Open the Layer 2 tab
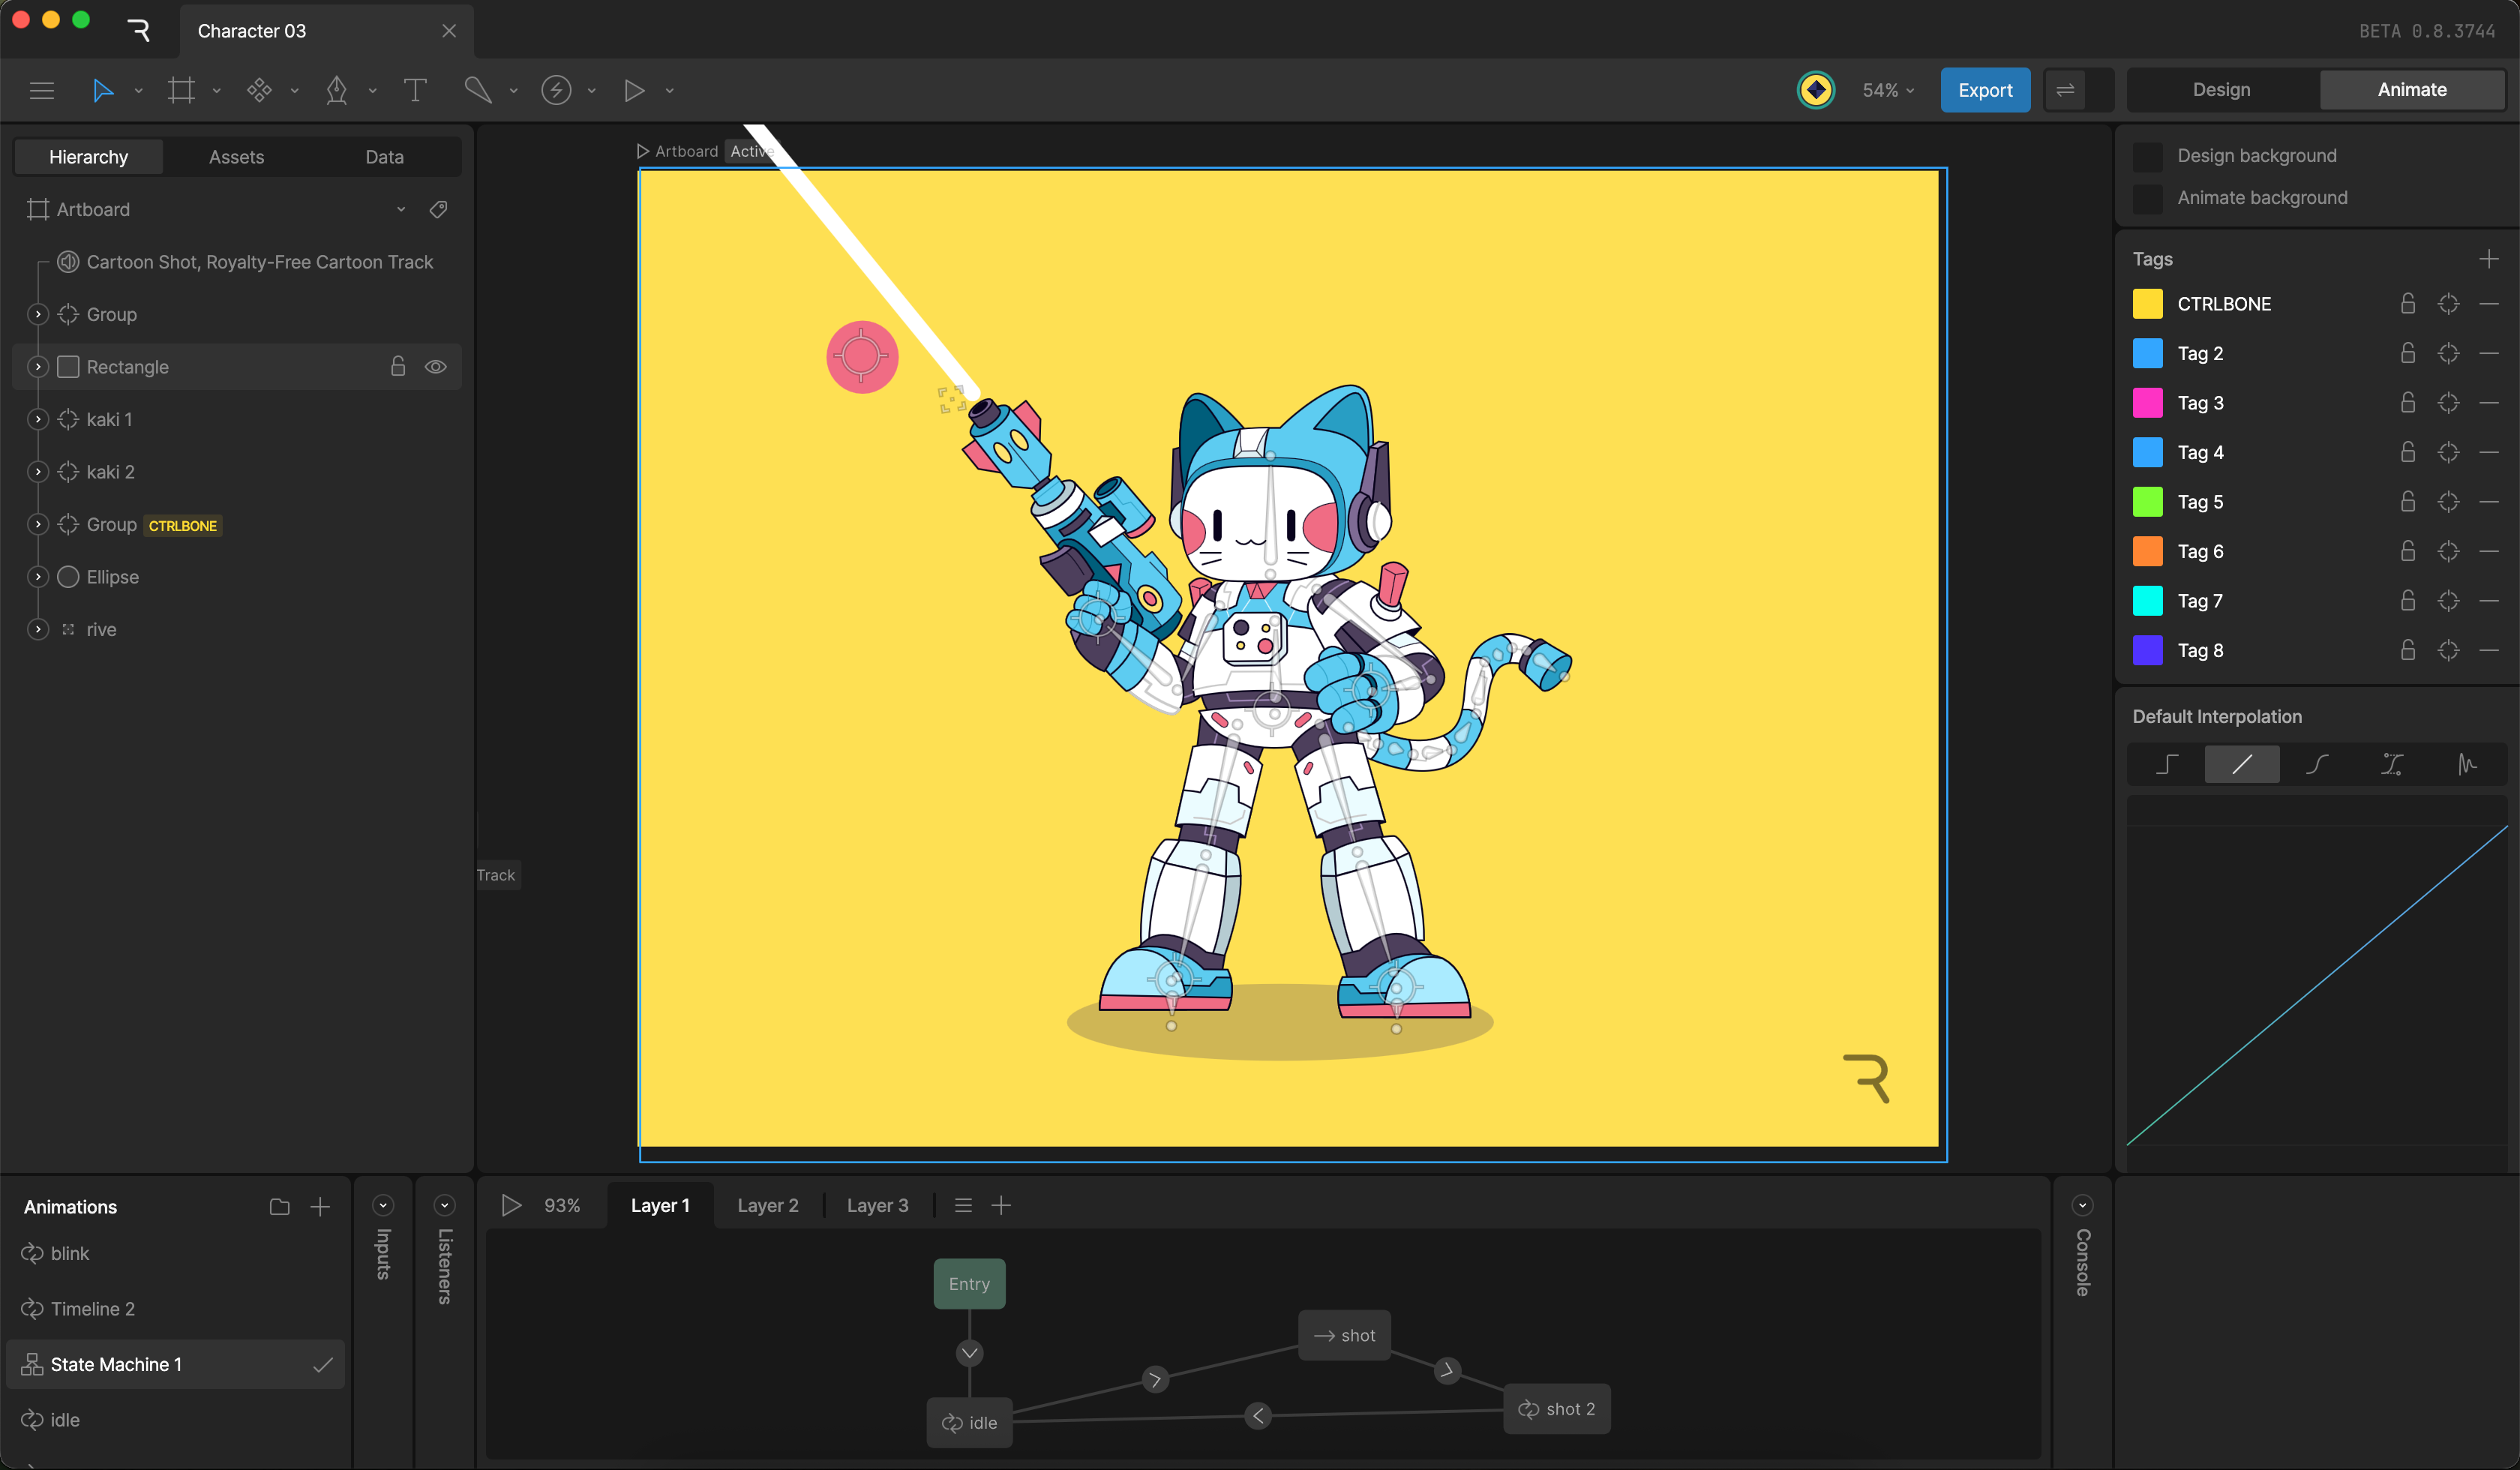 pyautogui.click(x=767, y=1205)
